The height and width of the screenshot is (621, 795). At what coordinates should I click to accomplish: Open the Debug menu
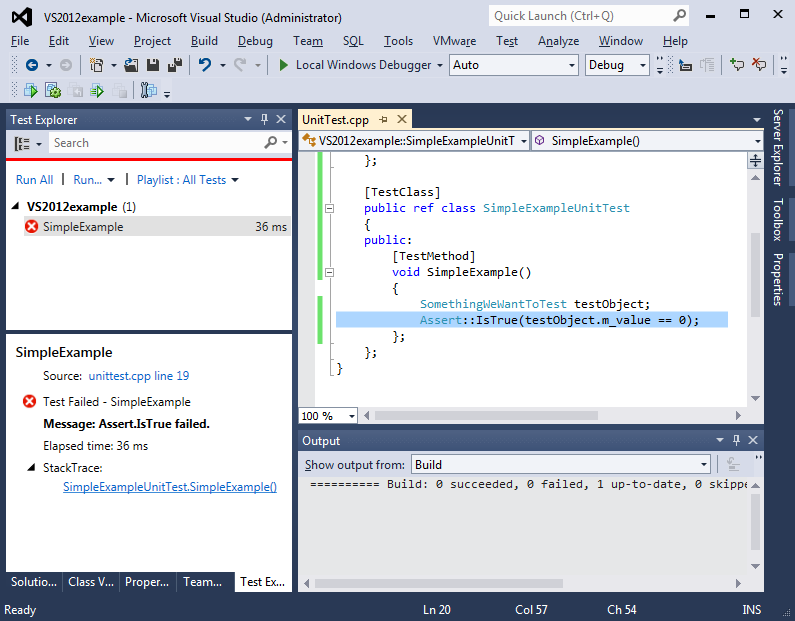pyautogui.click(x=255, y=41)
